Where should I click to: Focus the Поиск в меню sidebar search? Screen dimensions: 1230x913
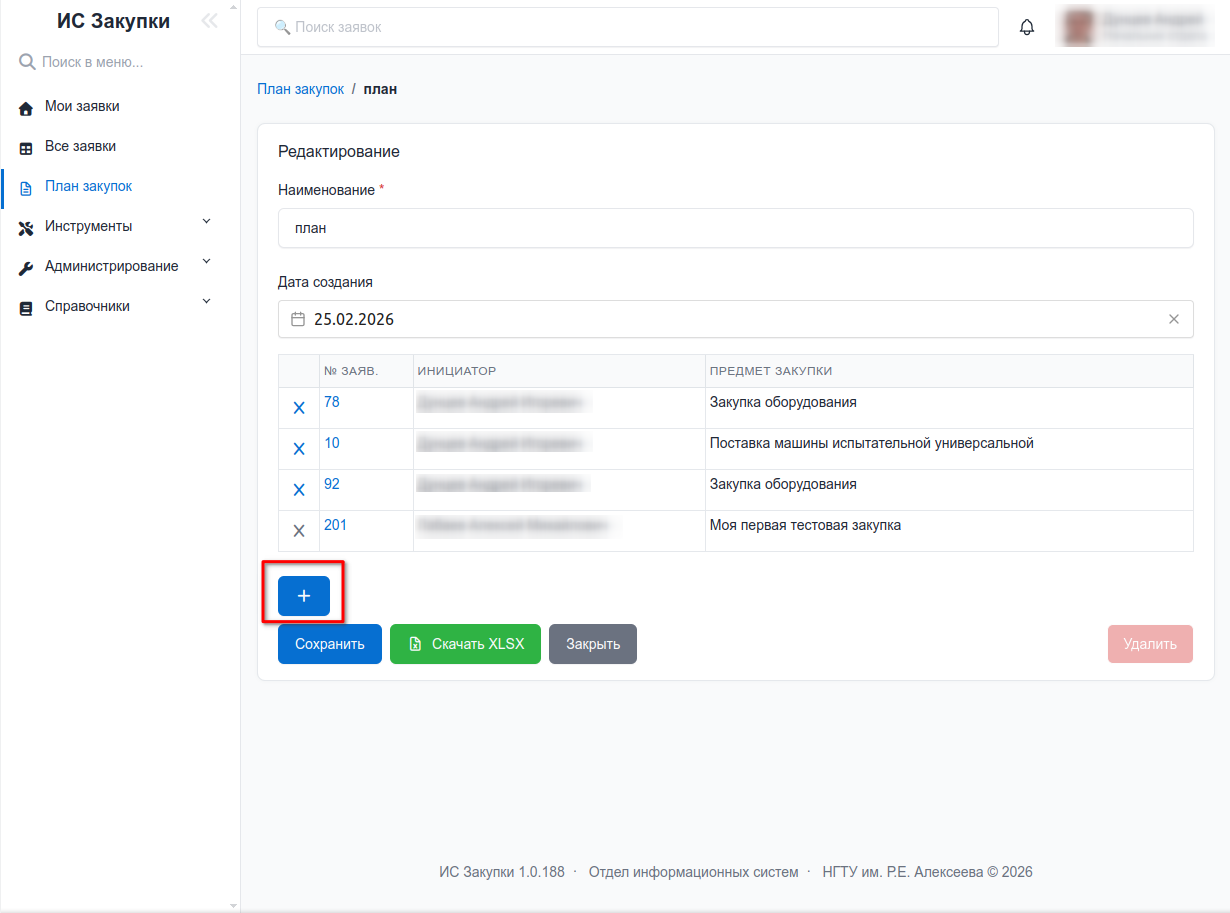pos(120,62)
